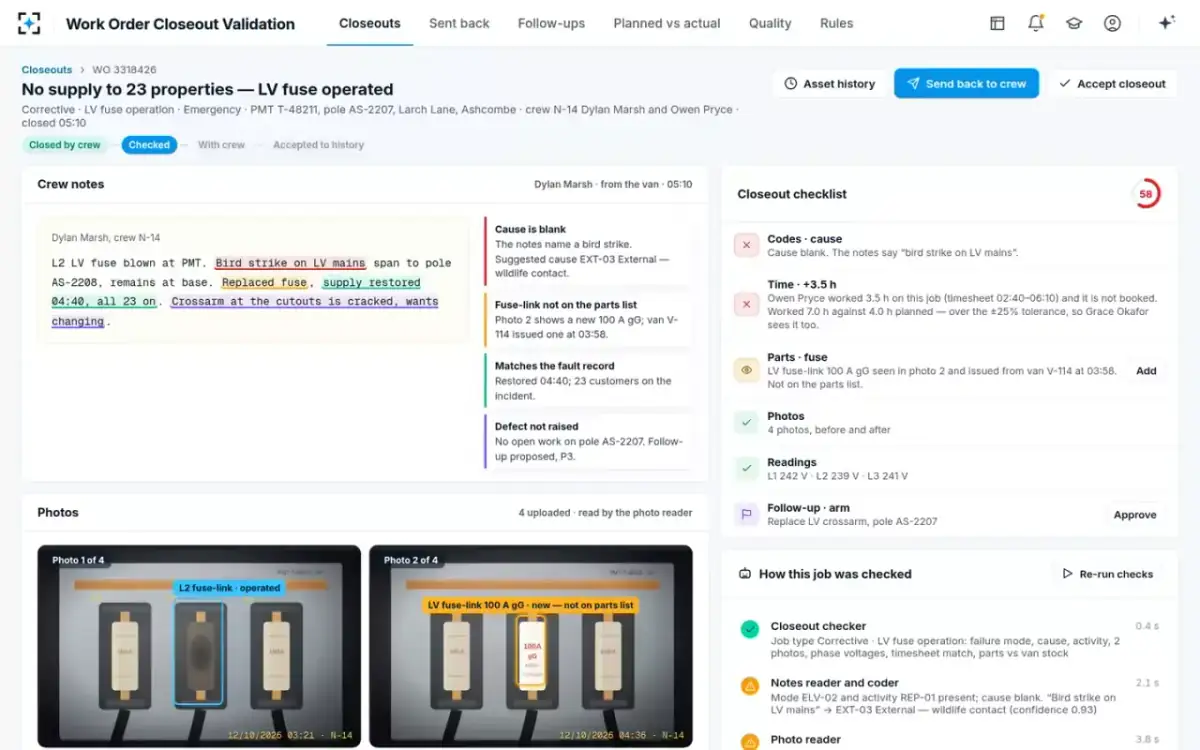Go to the Quality tab
1200x750 pixels.
(x=770, y=23)
